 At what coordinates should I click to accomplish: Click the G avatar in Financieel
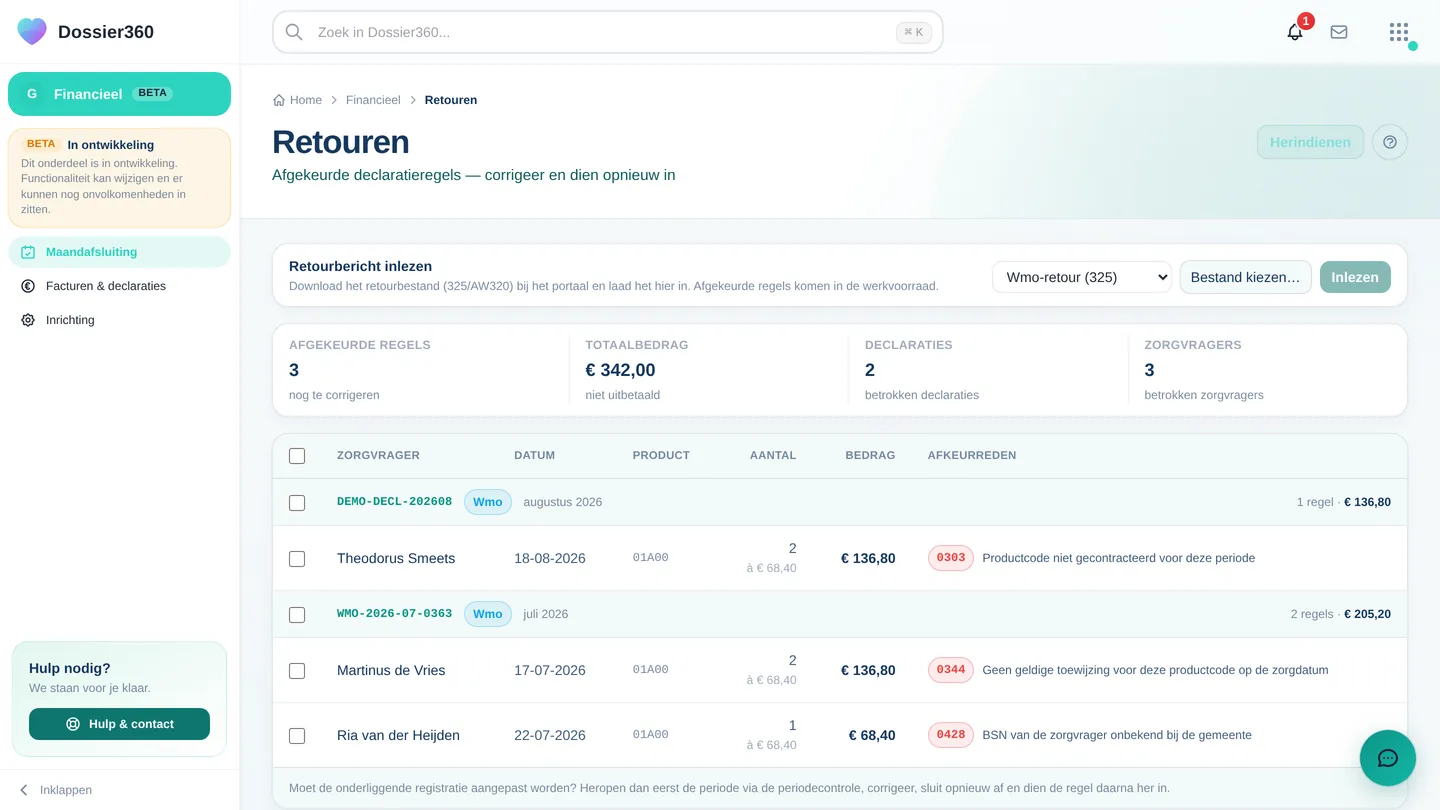coord(32,94)
